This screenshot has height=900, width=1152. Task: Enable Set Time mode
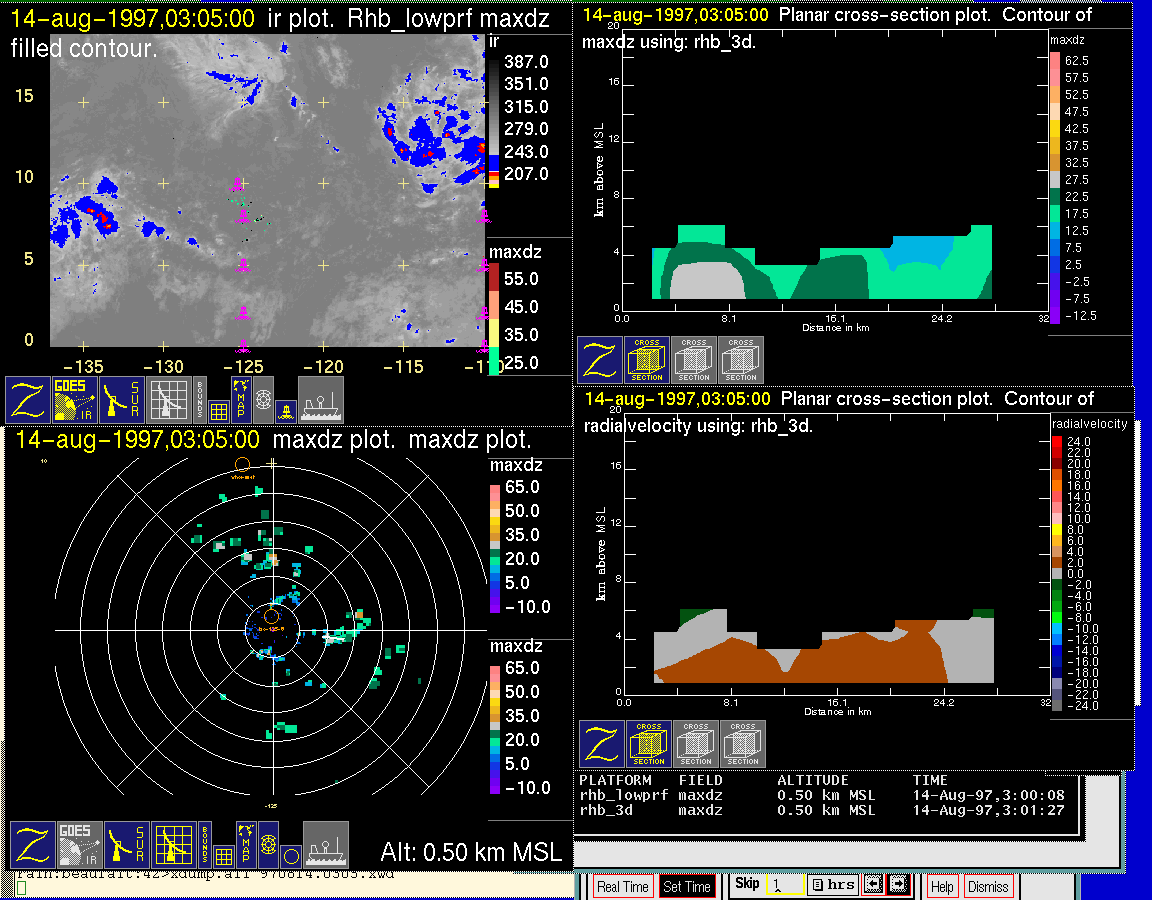pos(687,886)
